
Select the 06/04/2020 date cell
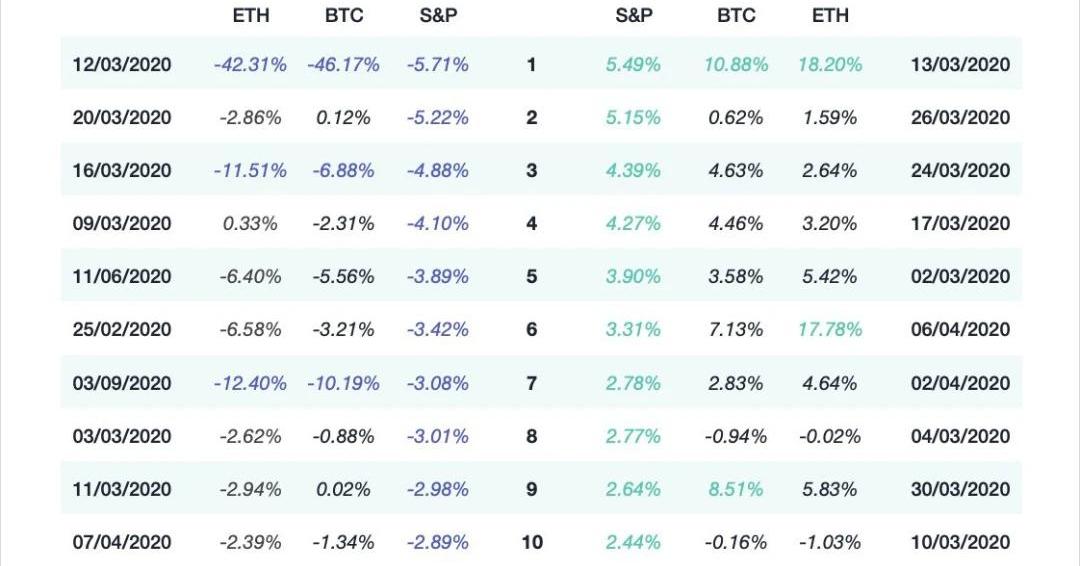pyautogui.click(x=960, y=330)
